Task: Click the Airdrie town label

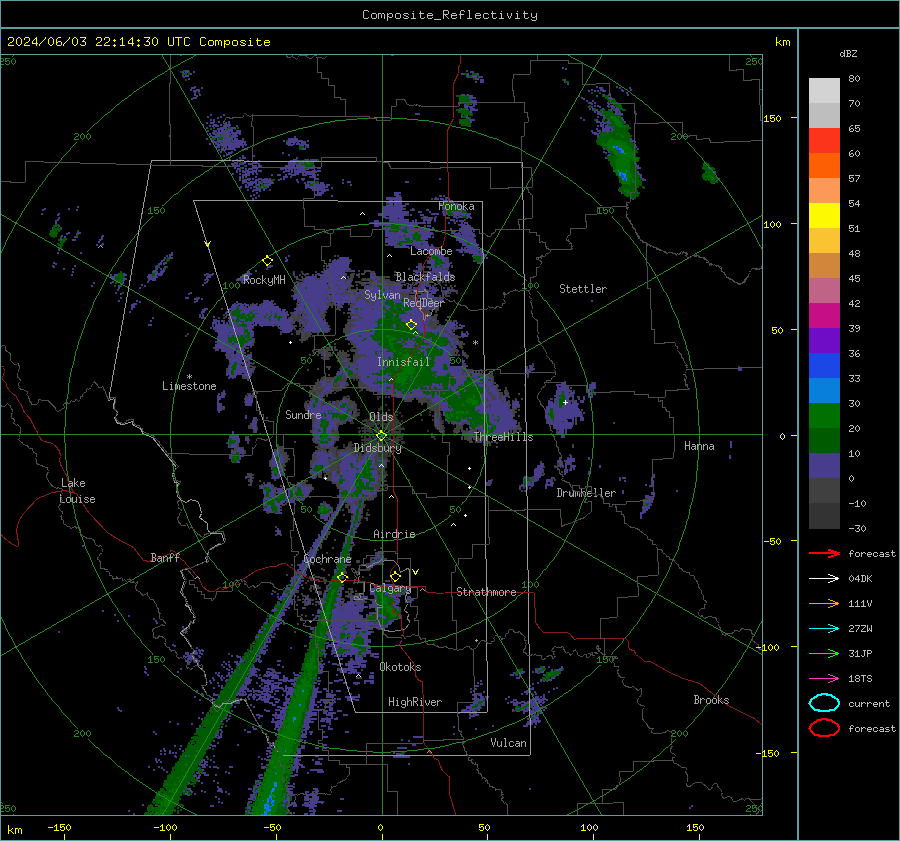Action: pos(394,534)
